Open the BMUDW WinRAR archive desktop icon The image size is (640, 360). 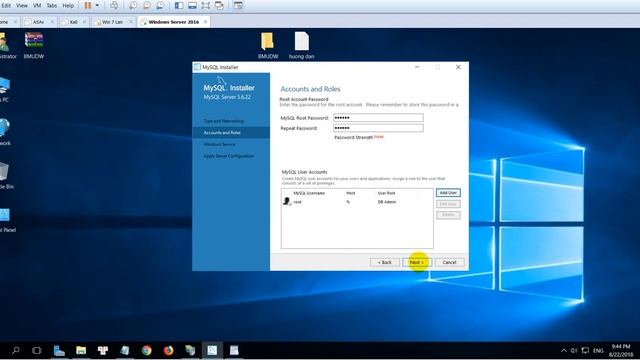point(34,45)
